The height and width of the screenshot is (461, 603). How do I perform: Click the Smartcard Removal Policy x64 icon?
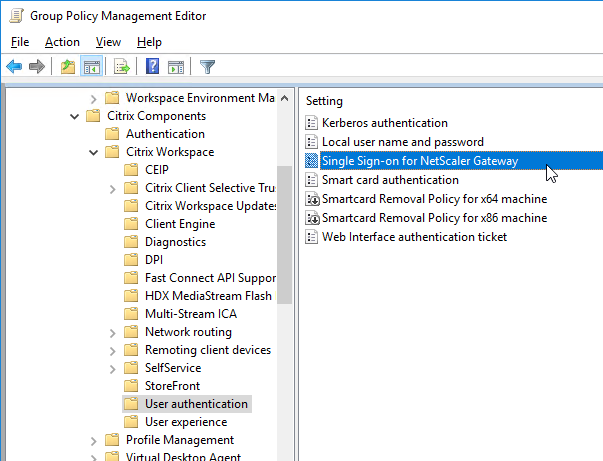tap(312, 199)
